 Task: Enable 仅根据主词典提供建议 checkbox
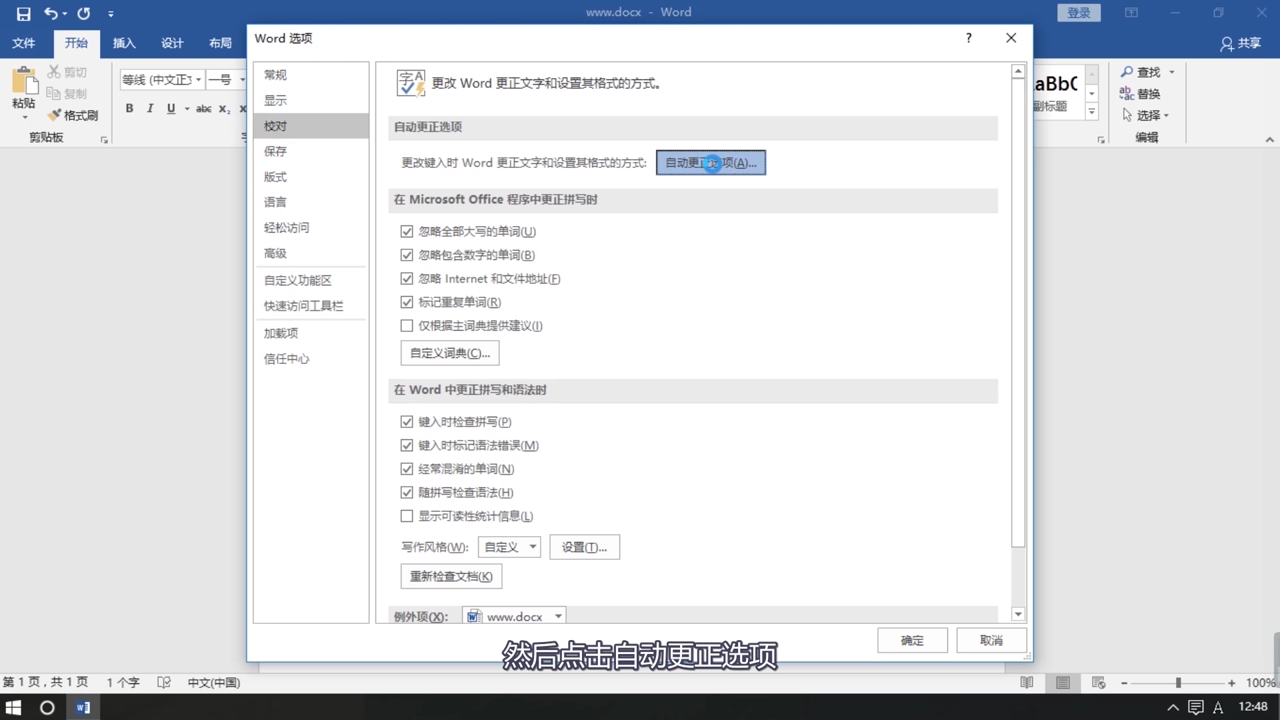pyautogui.click(x=407, y=325)
